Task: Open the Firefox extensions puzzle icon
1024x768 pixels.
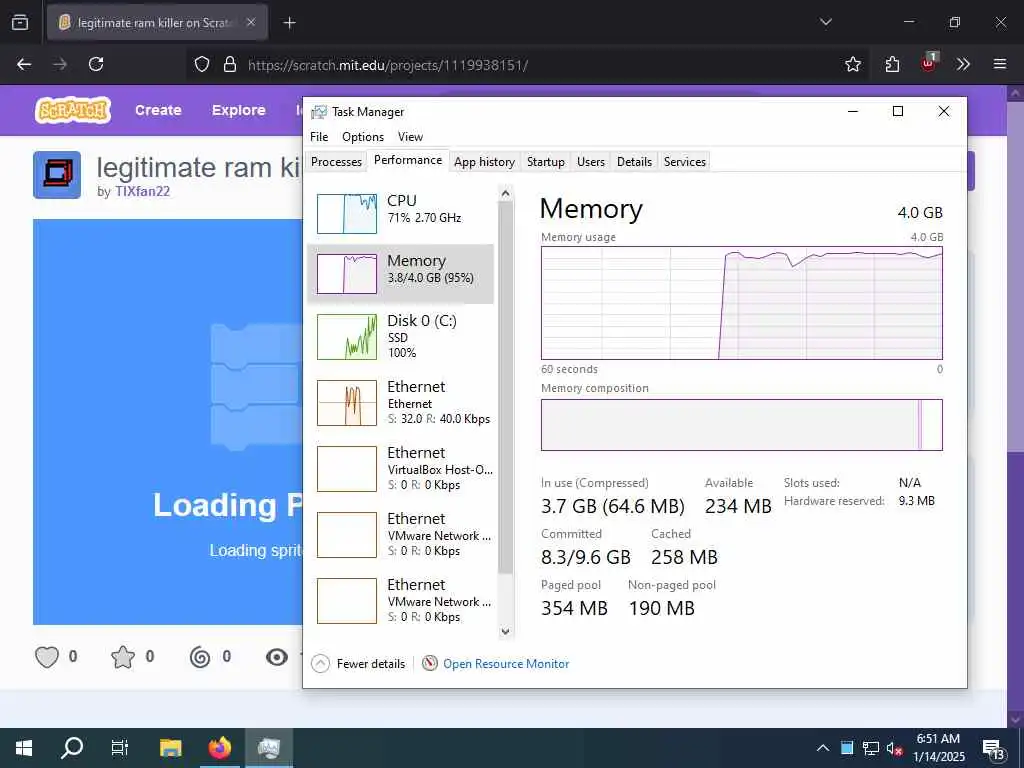Action: pyautogui.click(x=892, y=64)
